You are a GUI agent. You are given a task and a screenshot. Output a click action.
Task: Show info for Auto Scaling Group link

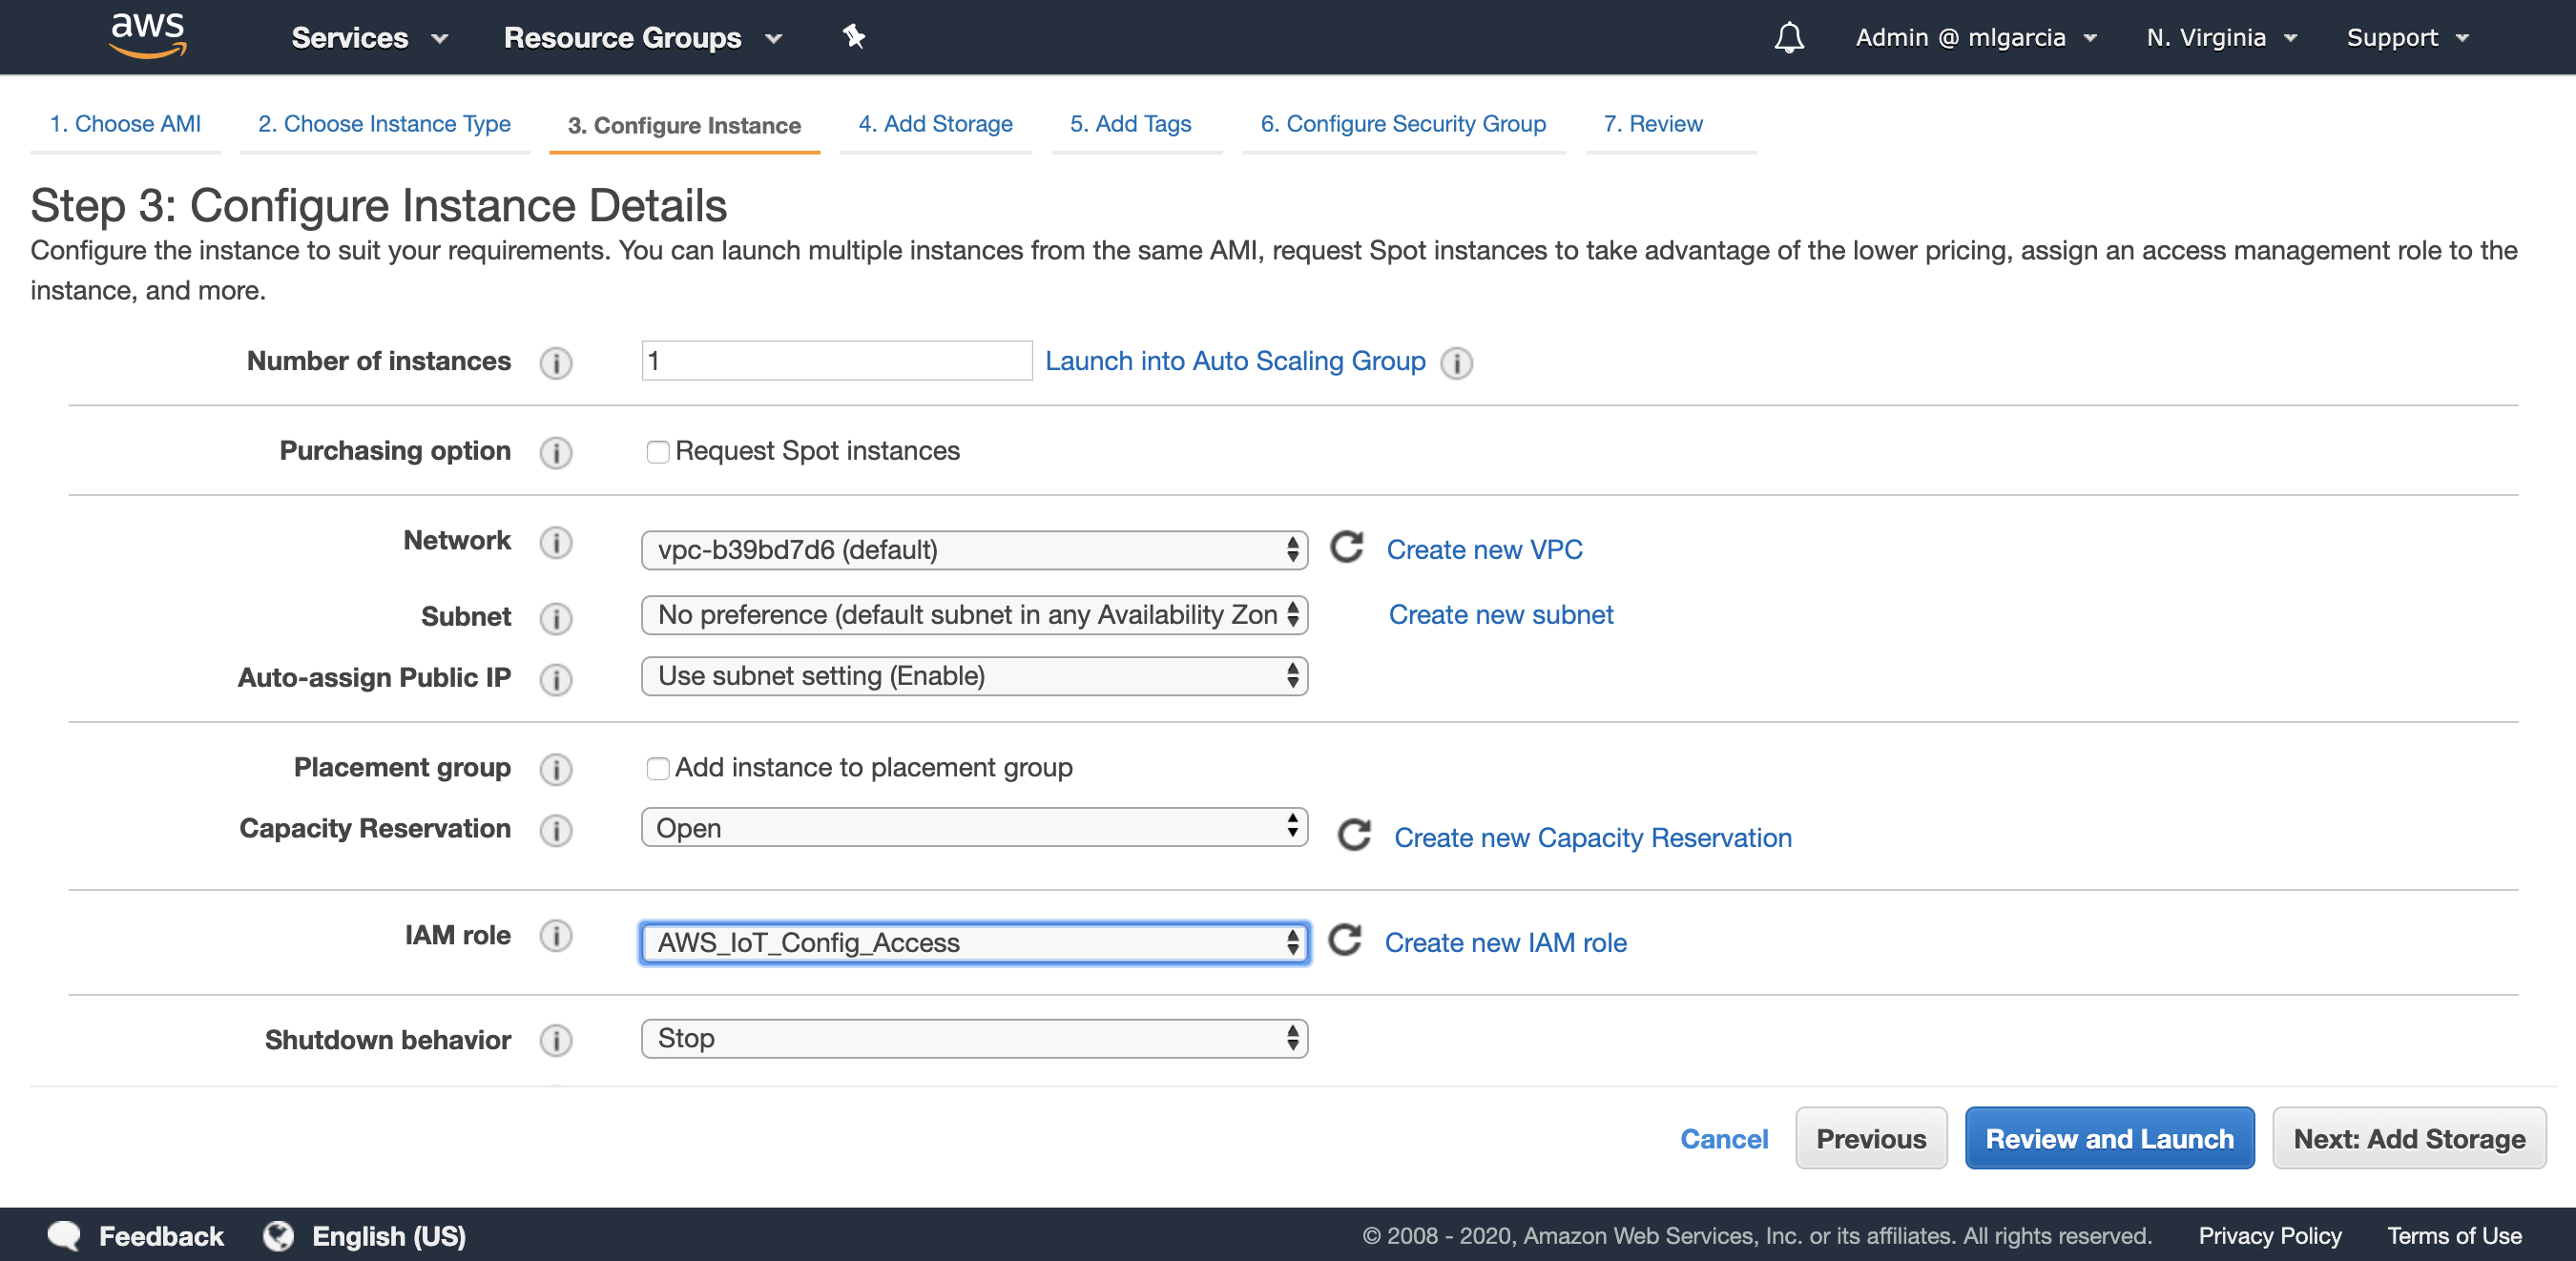coord(1456,362)
